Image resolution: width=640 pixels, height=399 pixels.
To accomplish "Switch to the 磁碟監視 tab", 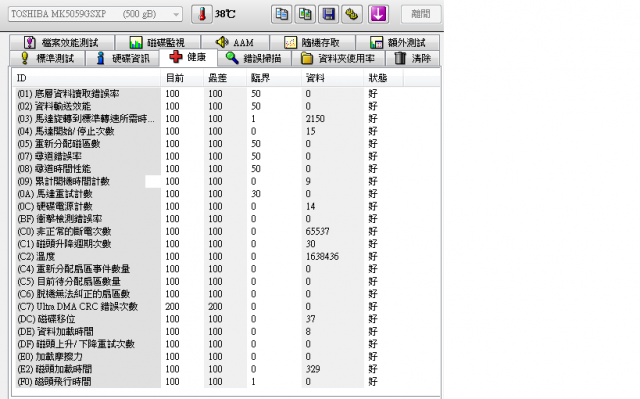I will click(158, 42).
